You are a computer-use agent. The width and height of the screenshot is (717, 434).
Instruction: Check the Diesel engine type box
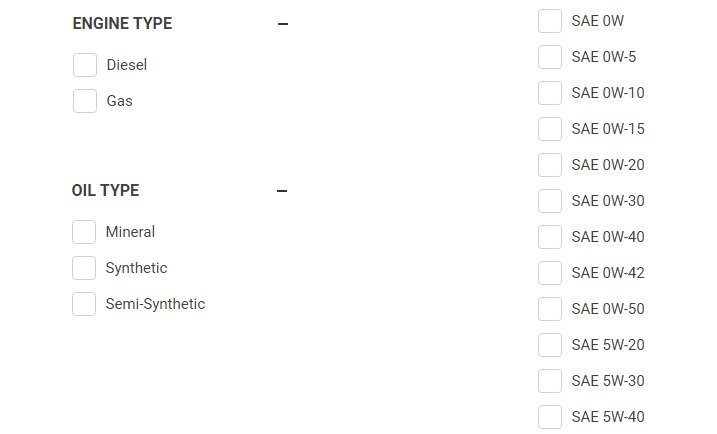(85, 65)
